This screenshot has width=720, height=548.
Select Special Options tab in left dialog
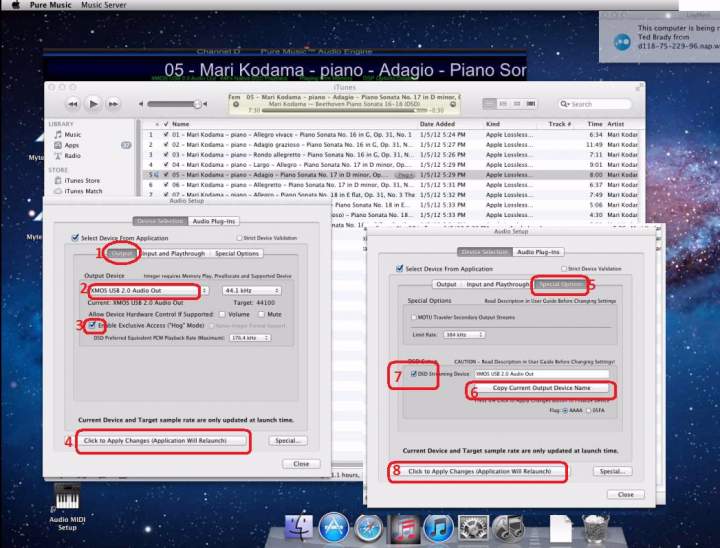(236, 254)
